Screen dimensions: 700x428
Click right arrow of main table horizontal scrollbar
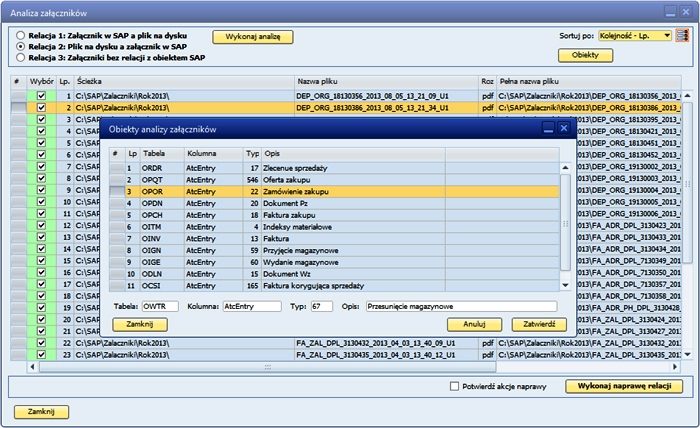[x=675, y=367]
